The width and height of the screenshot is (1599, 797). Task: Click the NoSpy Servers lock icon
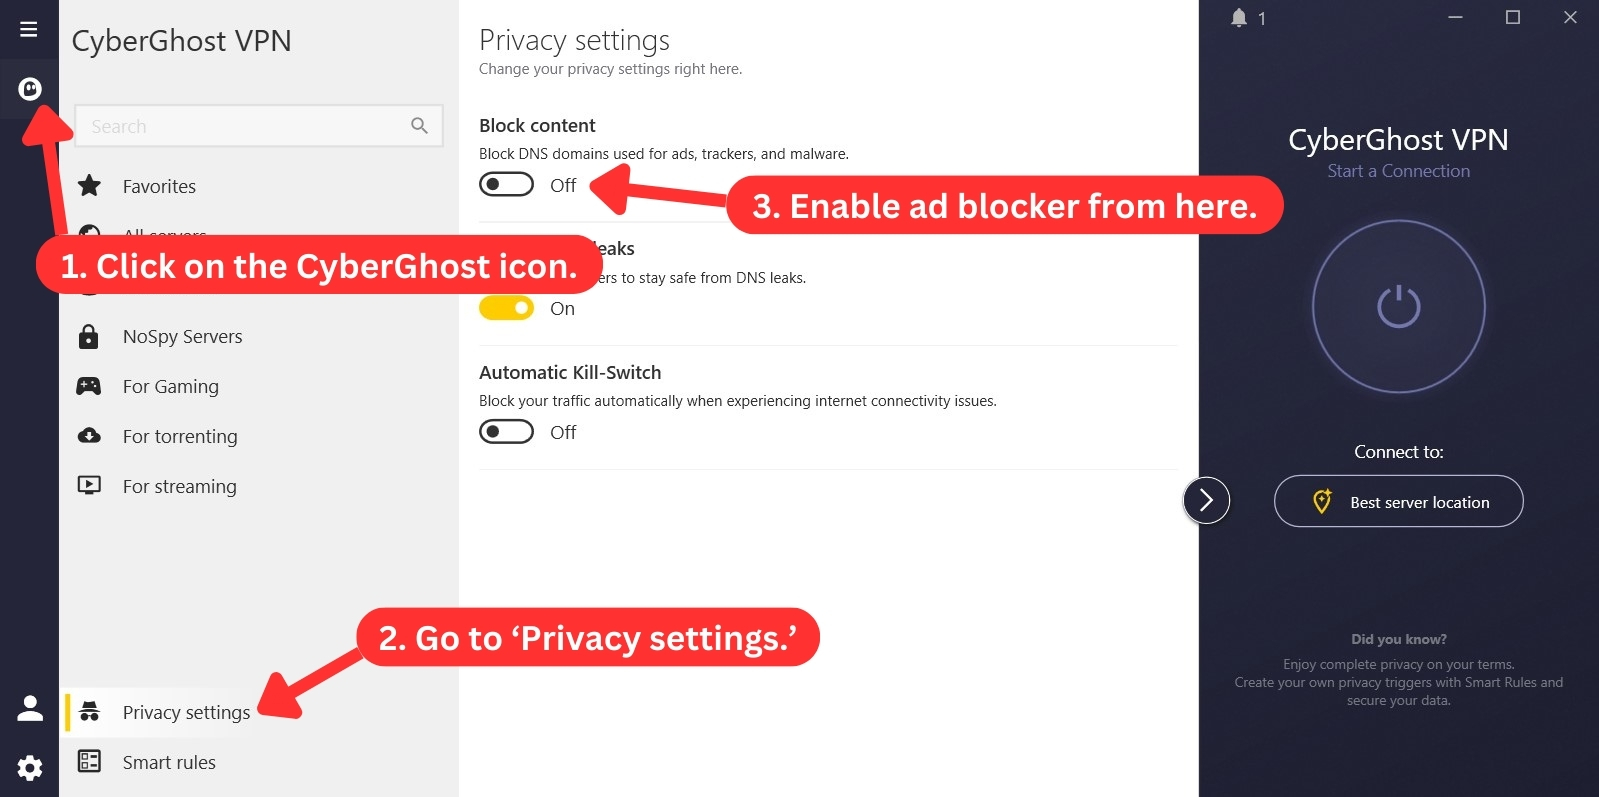pyautogui.click(x=89, y=336)
